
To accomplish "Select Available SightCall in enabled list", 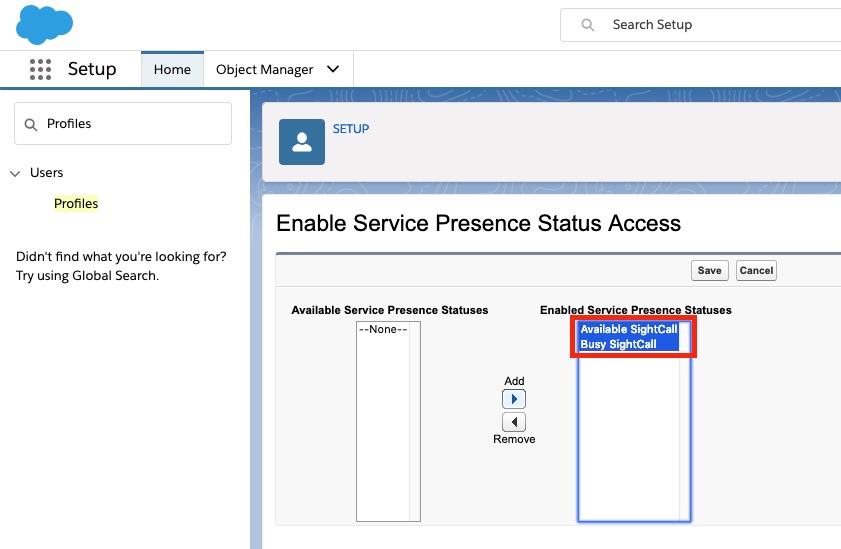I will [629, 329].
